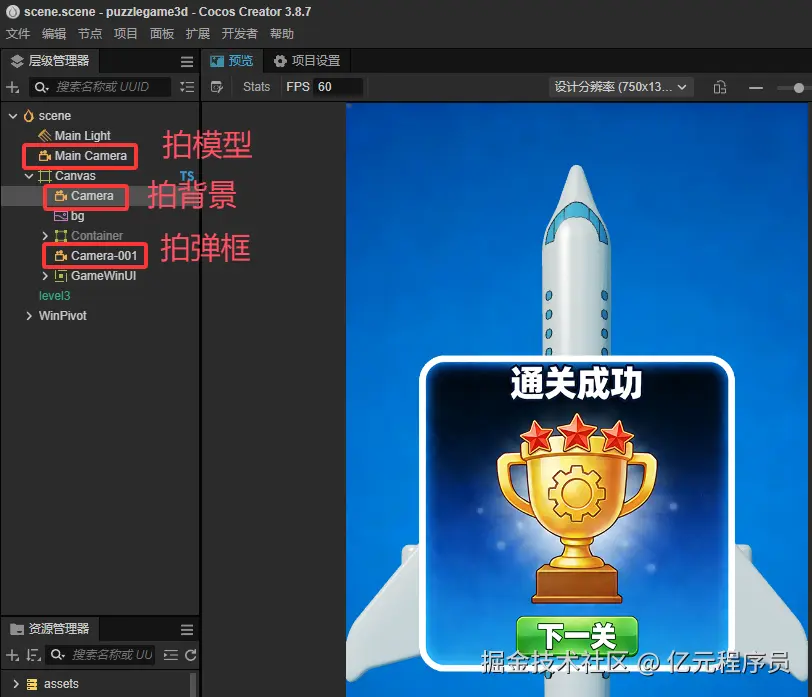Screen dimensions: 812x697
Task: Open the 编辑 menu
Action: [54, 34]
